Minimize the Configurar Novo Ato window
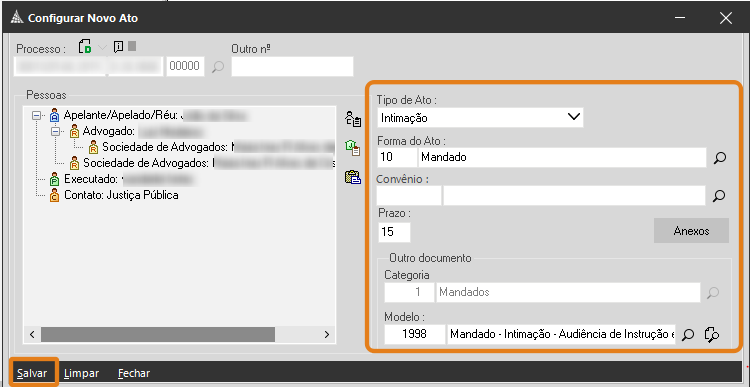 tap(681, 18)
